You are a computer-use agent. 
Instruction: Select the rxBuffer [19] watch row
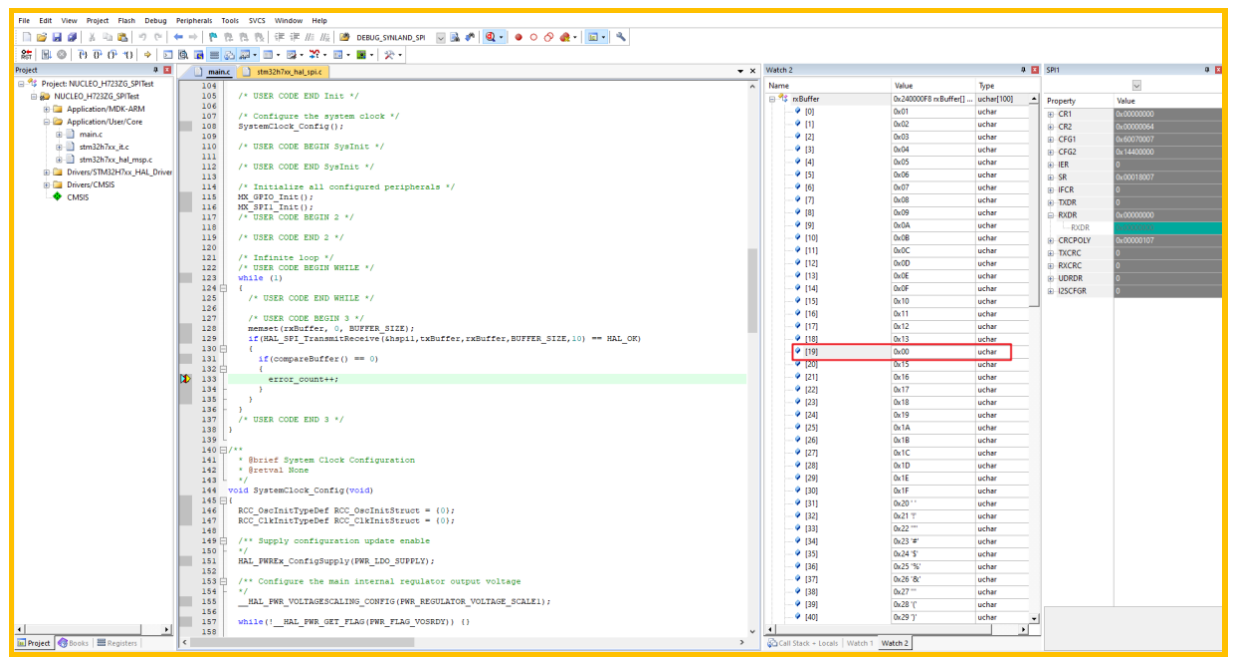tap(901, 352)
